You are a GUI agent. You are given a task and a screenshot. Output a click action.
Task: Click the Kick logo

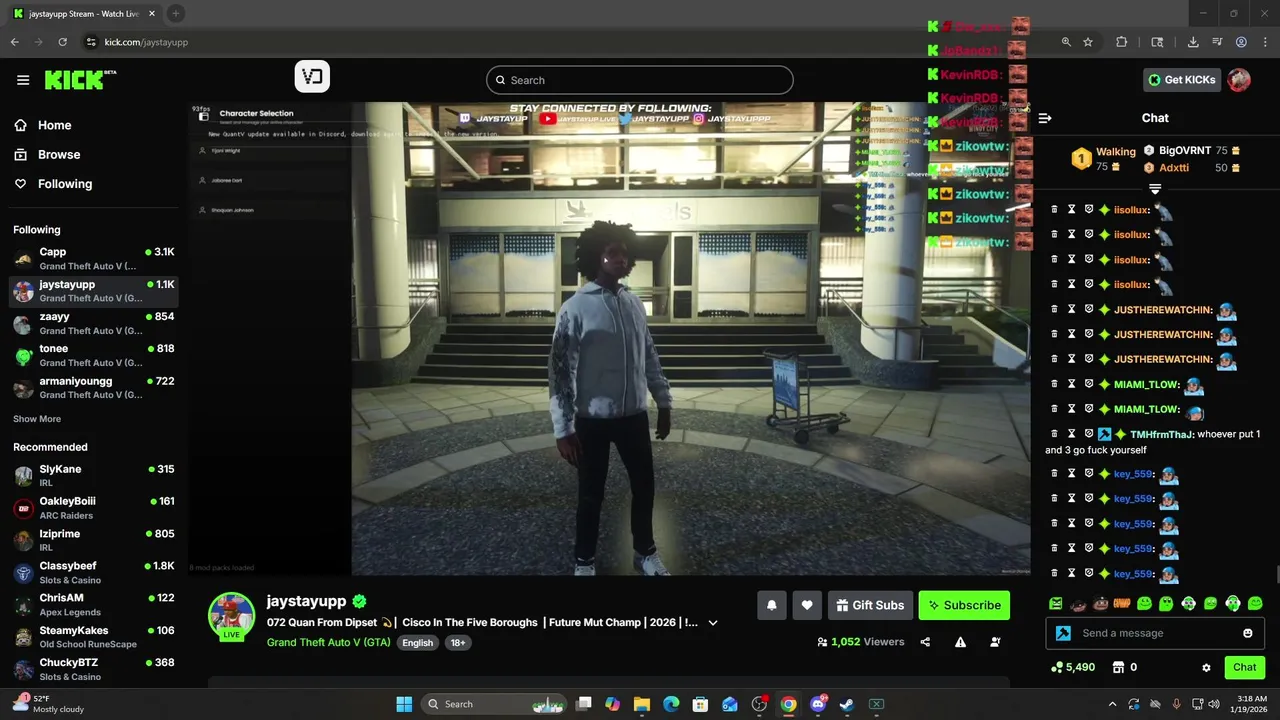pos(80,80)
